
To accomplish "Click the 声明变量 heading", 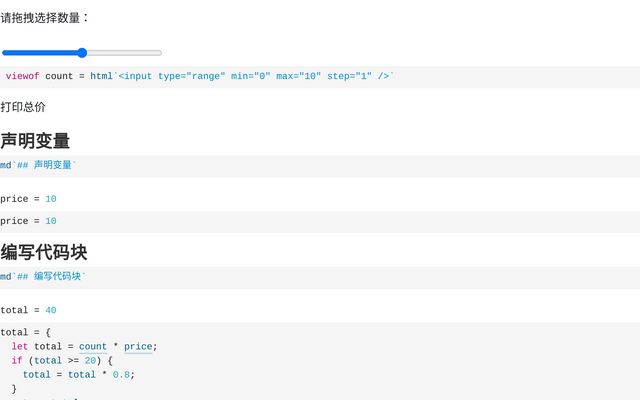I will coord(35,141).
